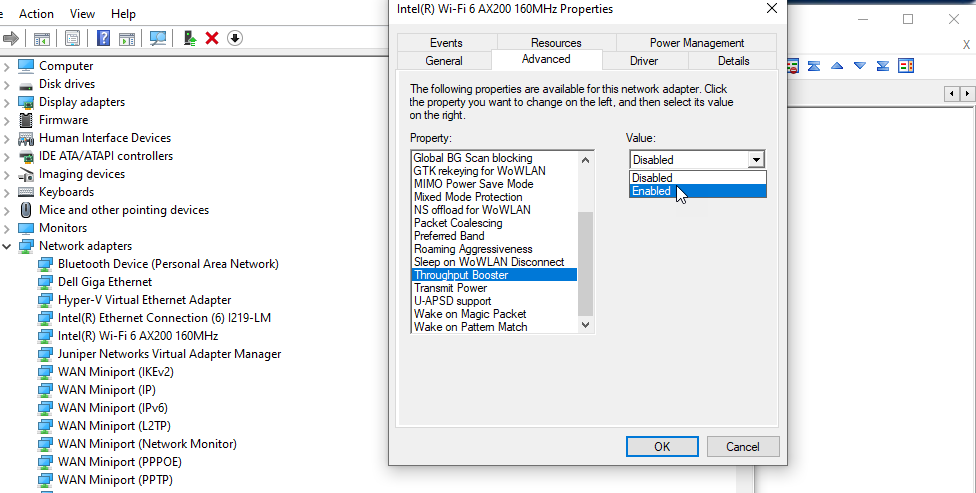Click the red X uninstall device icon

212,39
